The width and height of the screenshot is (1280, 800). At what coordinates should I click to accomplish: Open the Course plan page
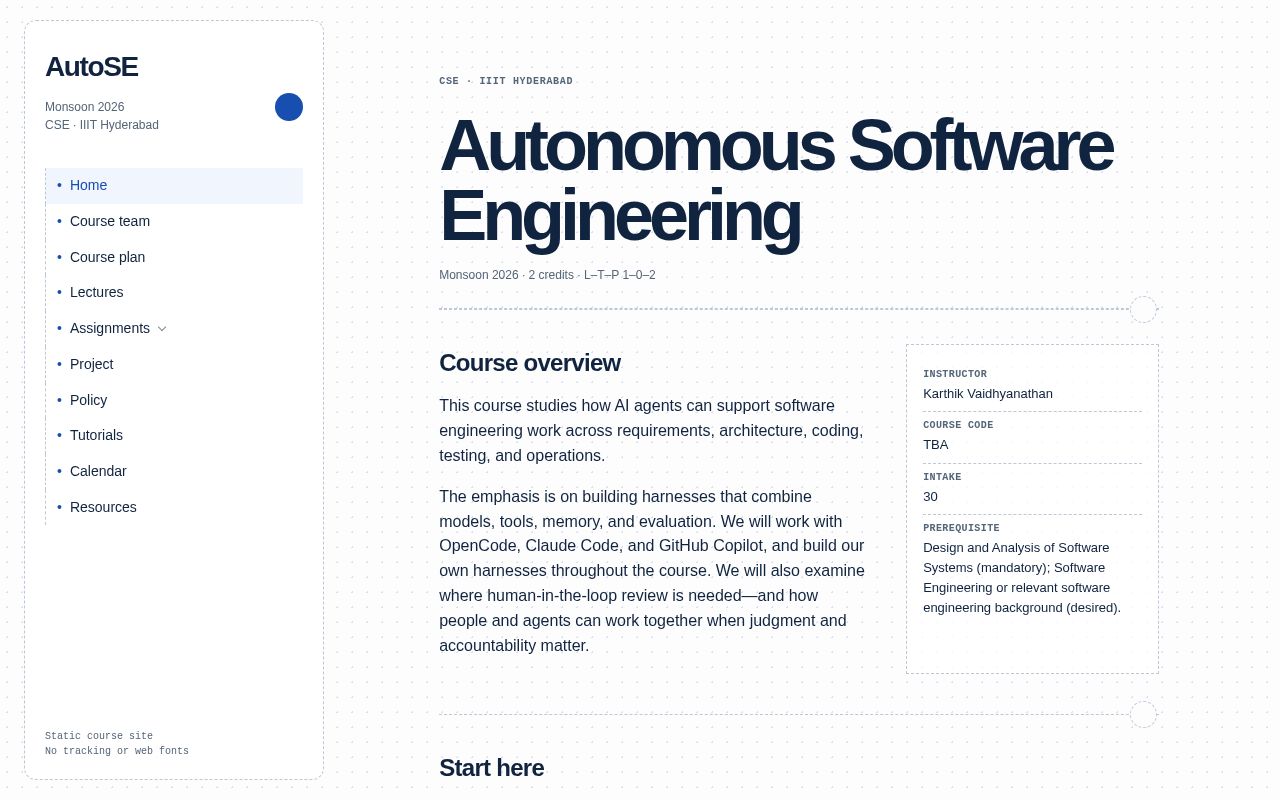[174, 257]
